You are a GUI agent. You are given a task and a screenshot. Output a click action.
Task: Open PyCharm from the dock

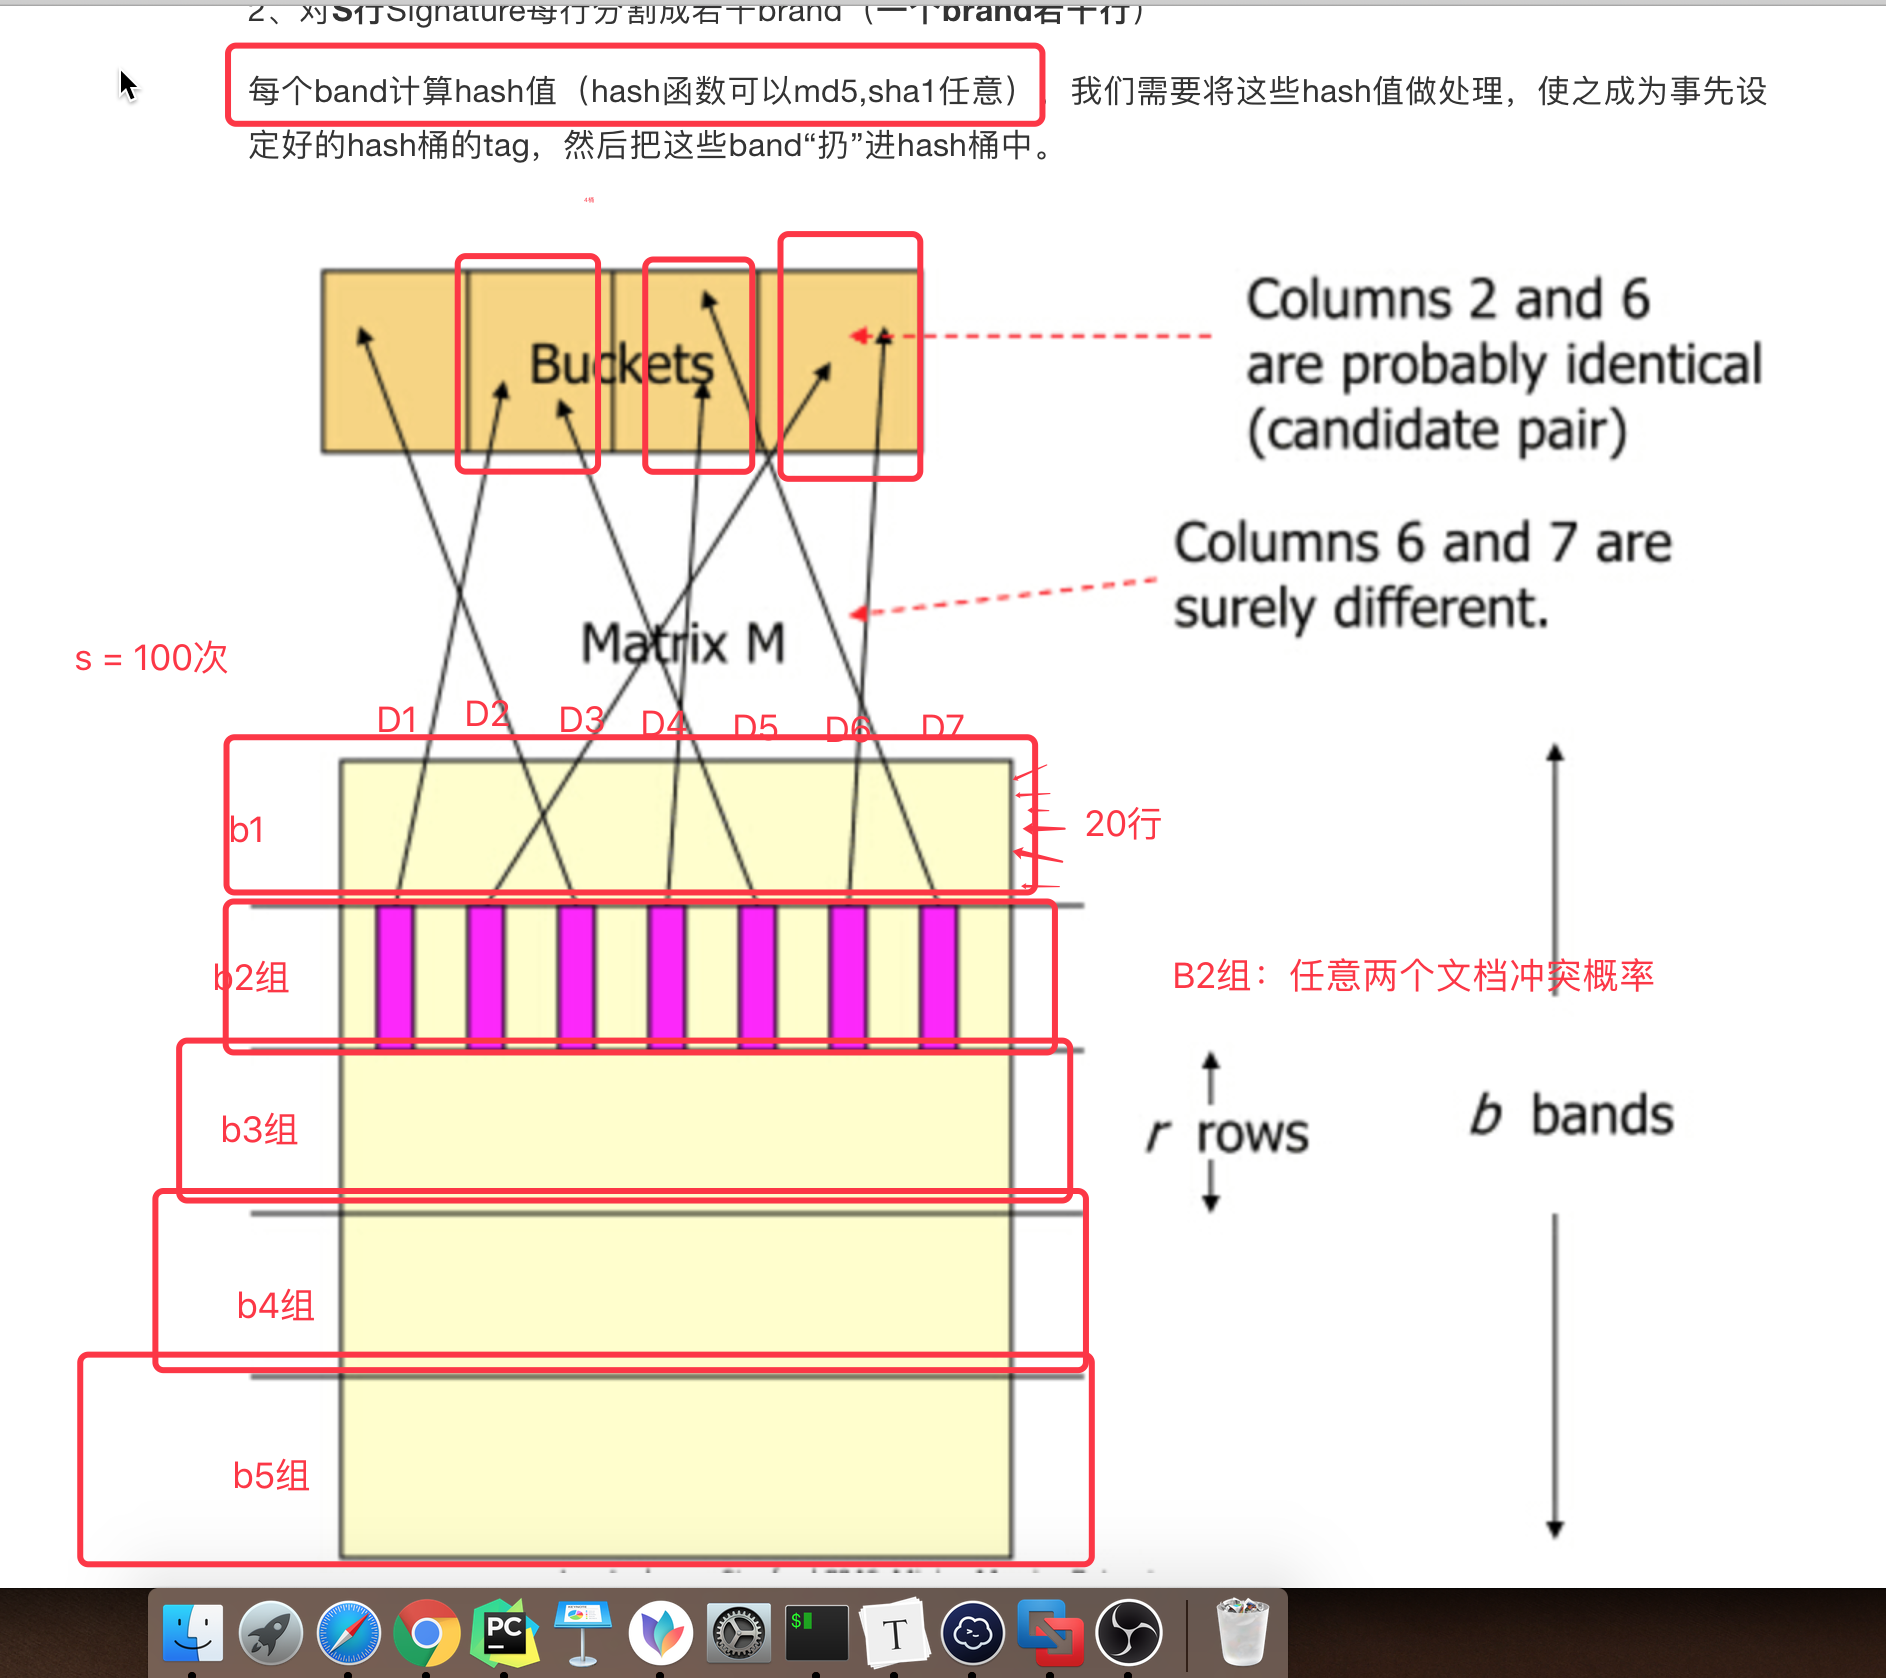[504, 1632]
